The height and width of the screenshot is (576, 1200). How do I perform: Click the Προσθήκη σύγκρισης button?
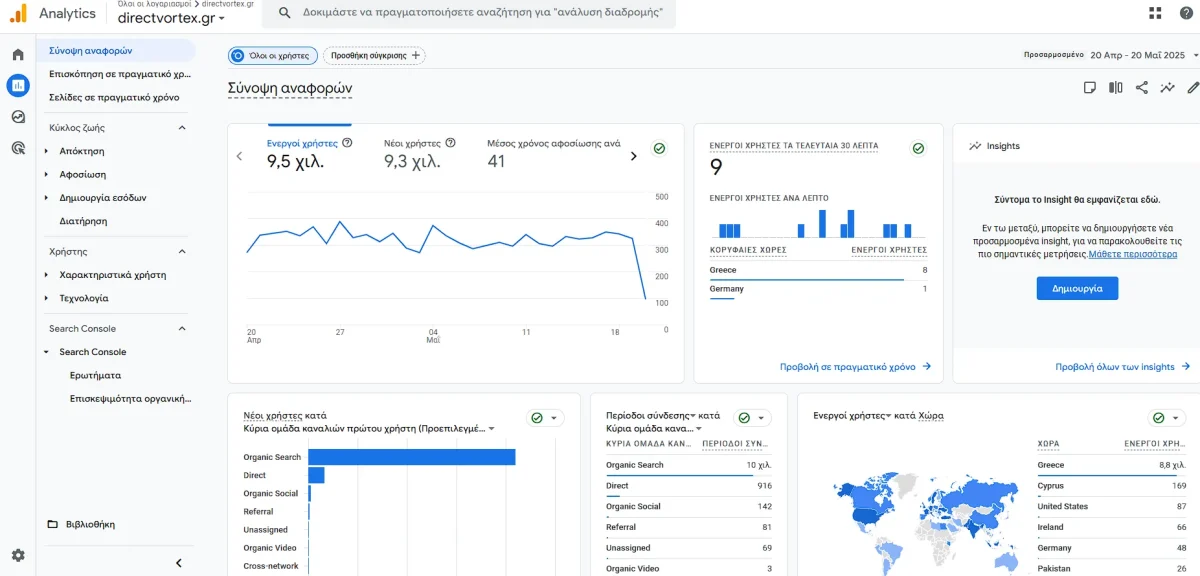click(x=375, y=55)
